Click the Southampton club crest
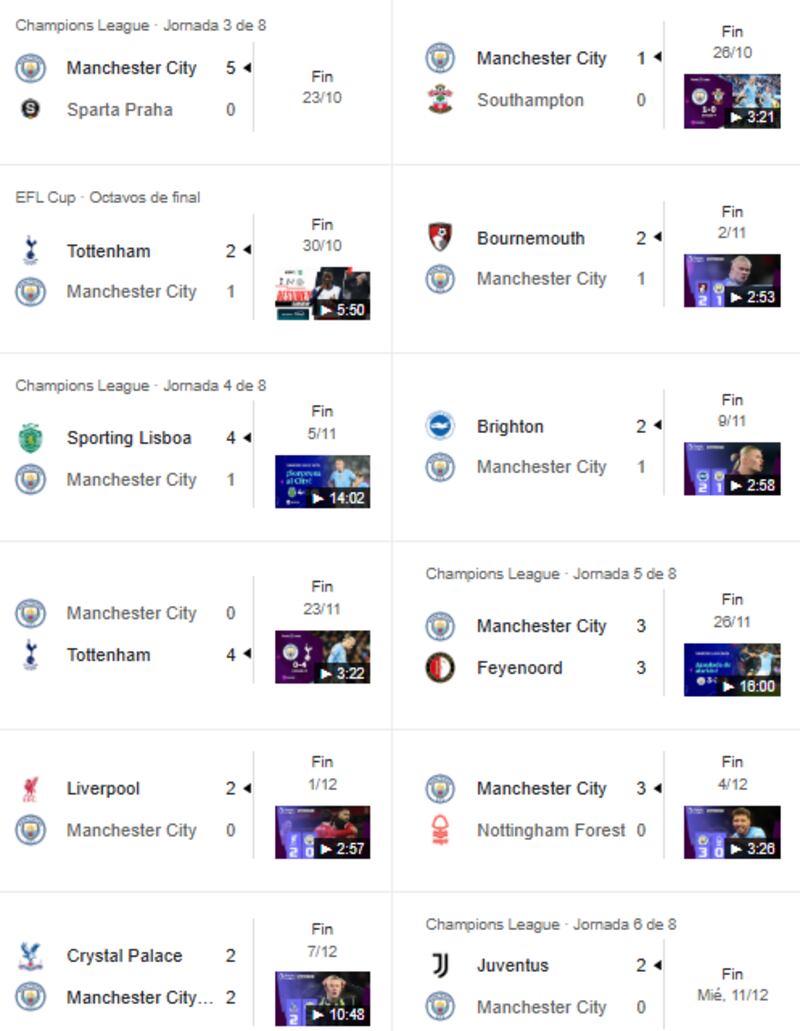Viewport: 800px width, 1031px height. (x=440, y=100)
